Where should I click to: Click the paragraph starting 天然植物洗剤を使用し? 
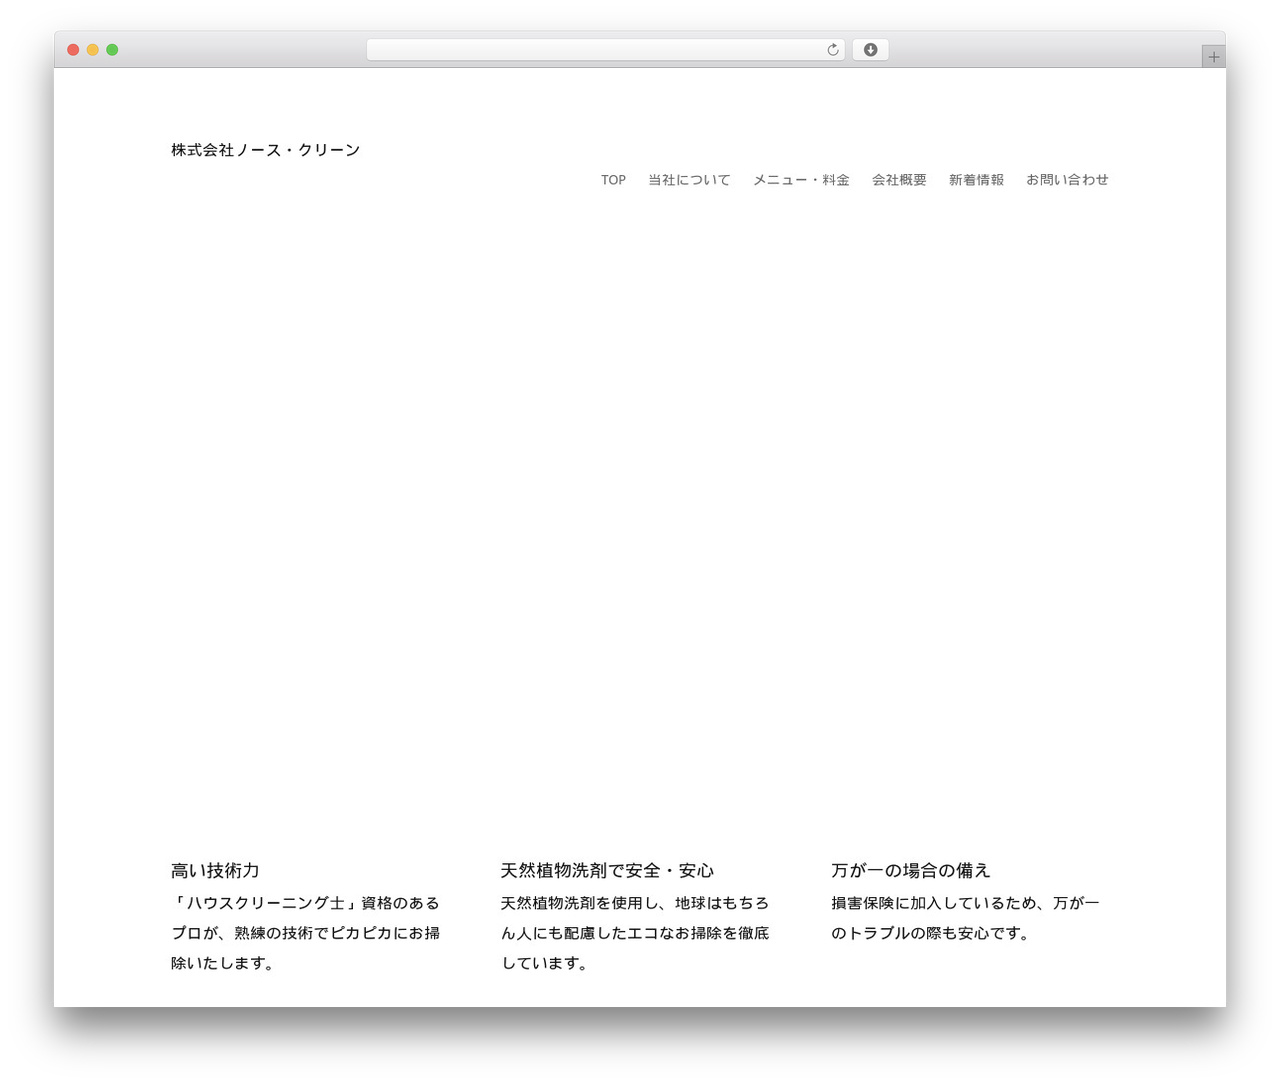(635, 933)
